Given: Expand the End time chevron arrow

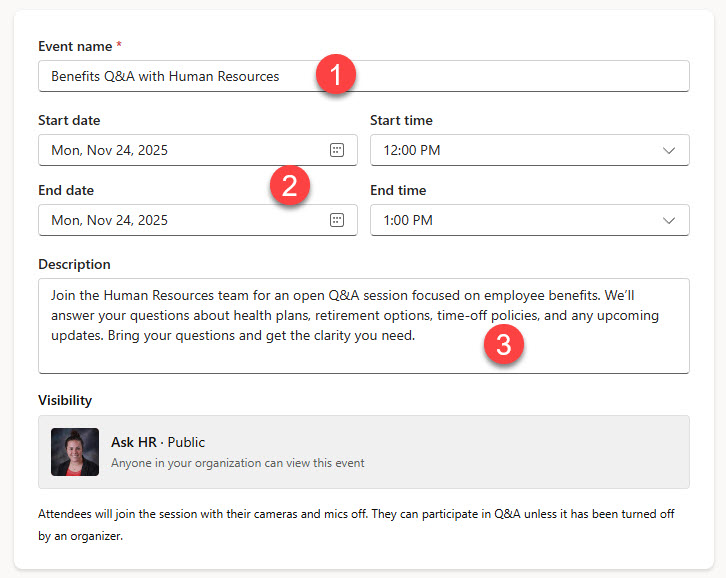Looking at the screenshot, I should [669, 220].
